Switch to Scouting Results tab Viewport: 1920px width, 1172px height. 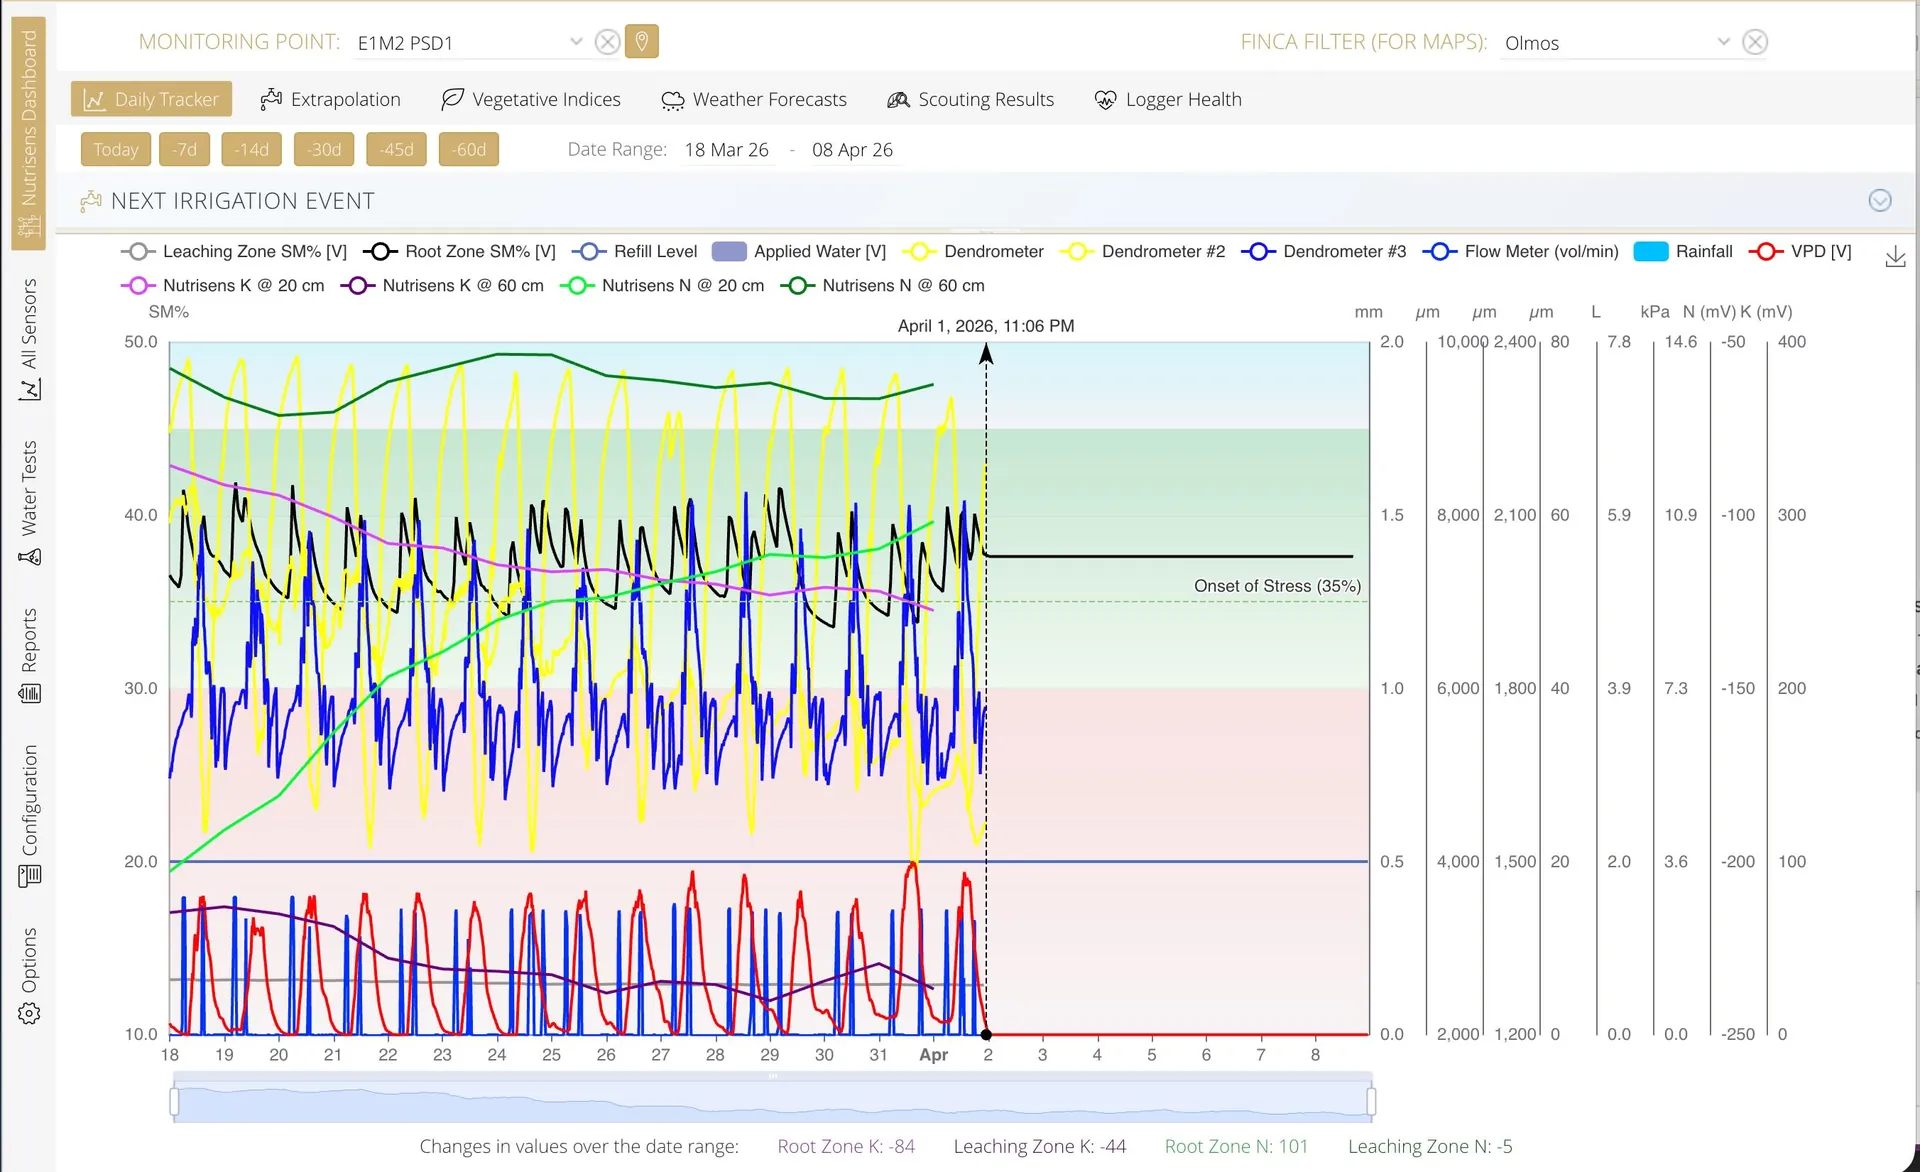970,99
